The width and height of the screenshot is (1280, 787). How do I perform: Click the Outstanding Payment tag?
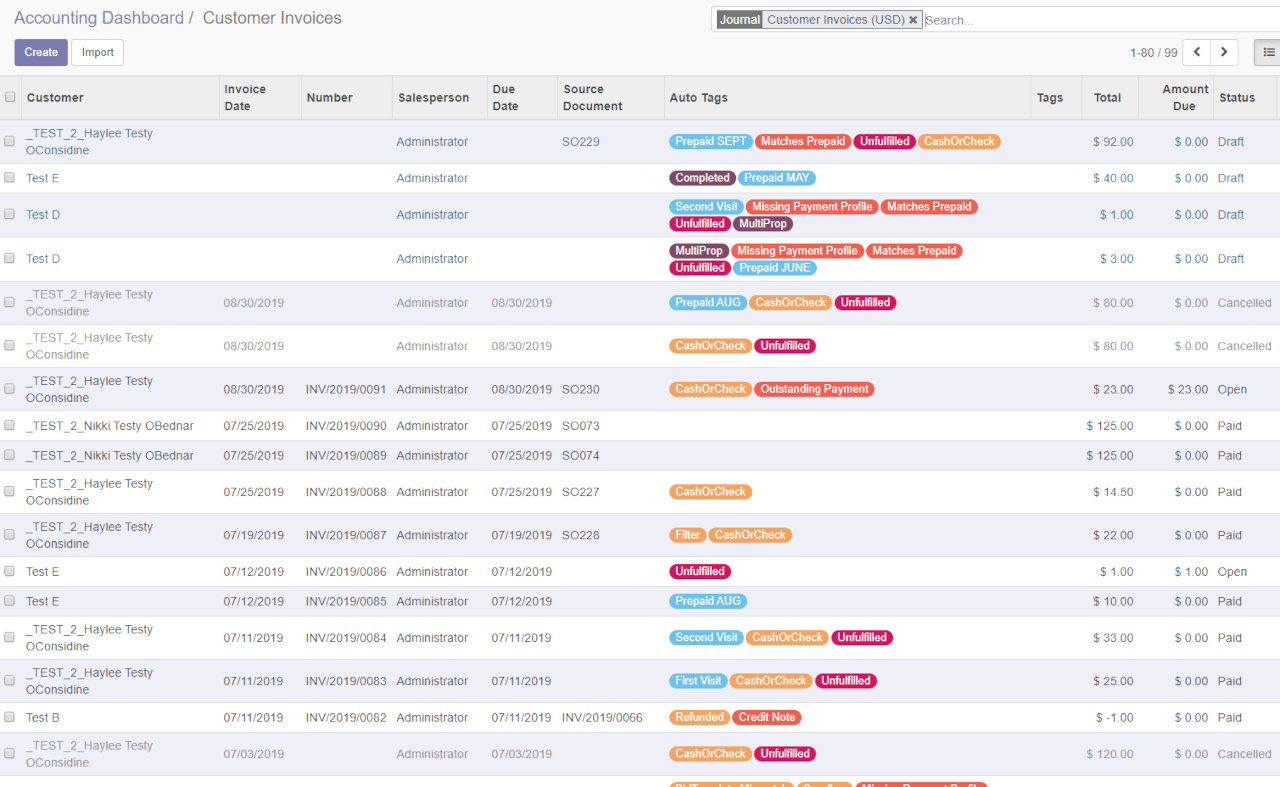814,389
